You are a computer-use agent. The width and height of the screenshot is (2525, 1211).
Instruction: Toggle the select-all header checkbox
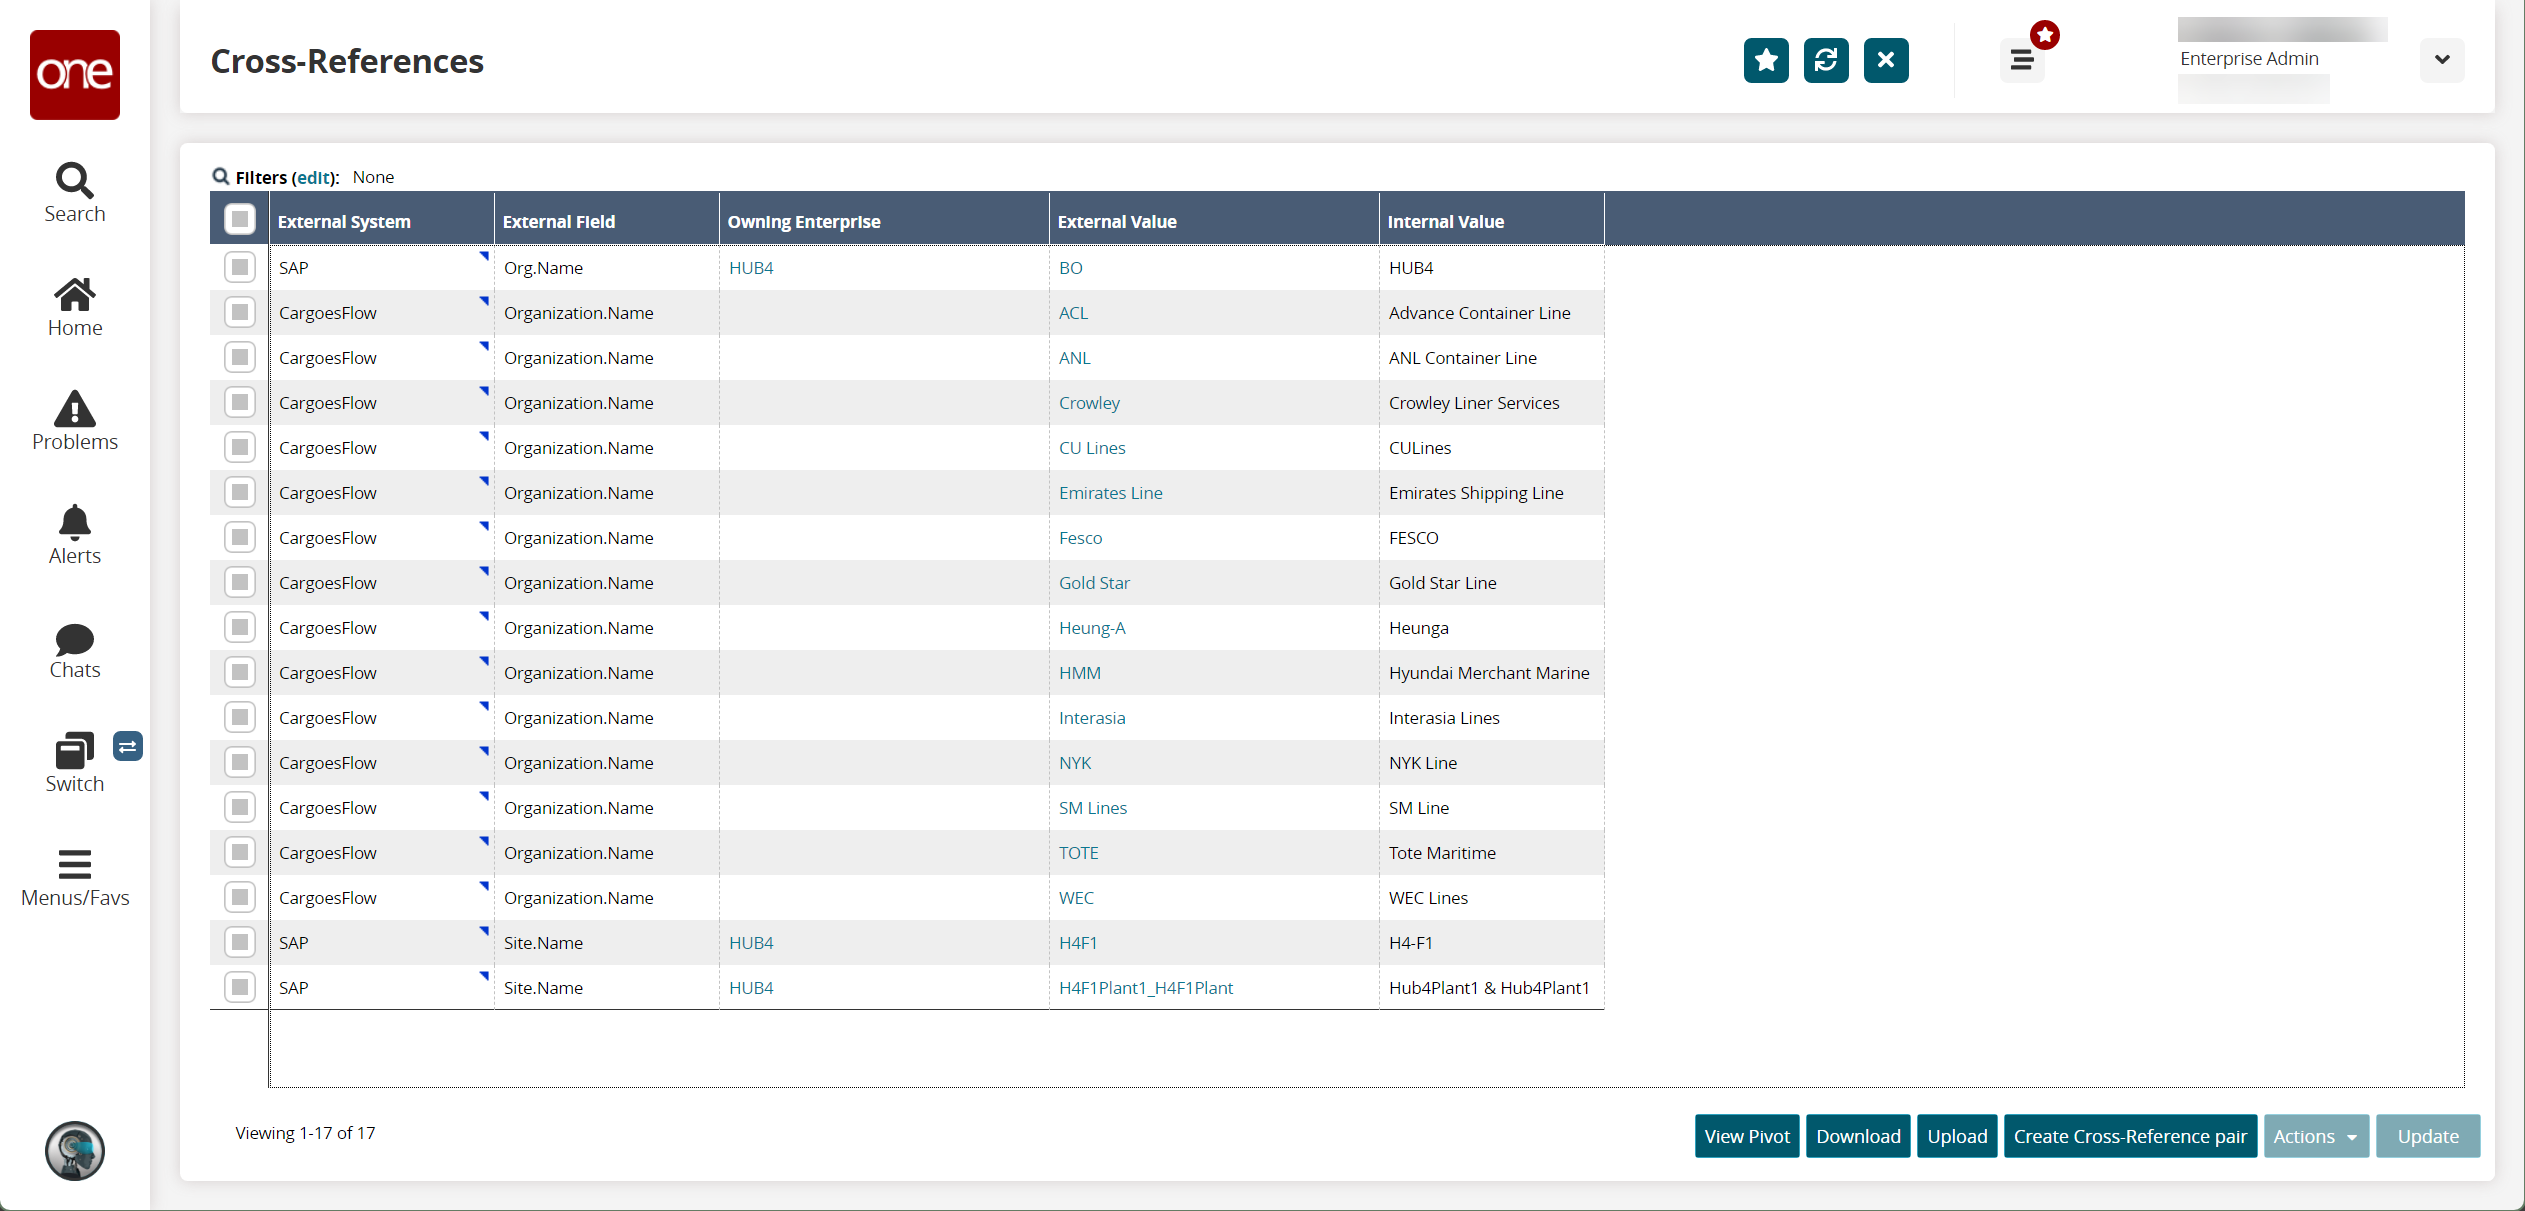(240, 219)
